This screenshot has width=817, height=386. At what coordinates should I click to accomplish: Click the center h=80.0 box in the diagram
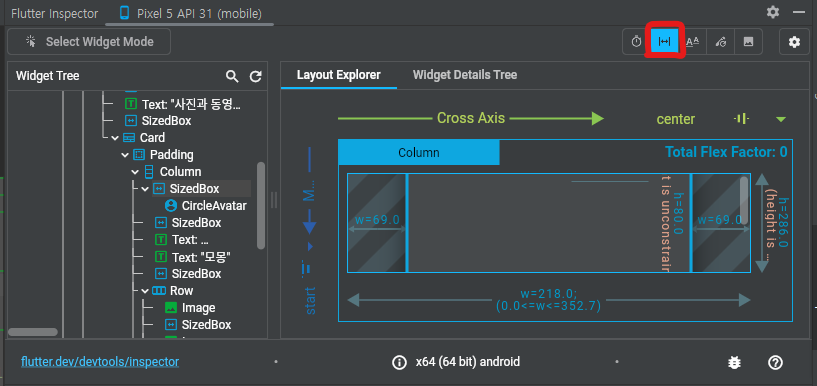549,223
